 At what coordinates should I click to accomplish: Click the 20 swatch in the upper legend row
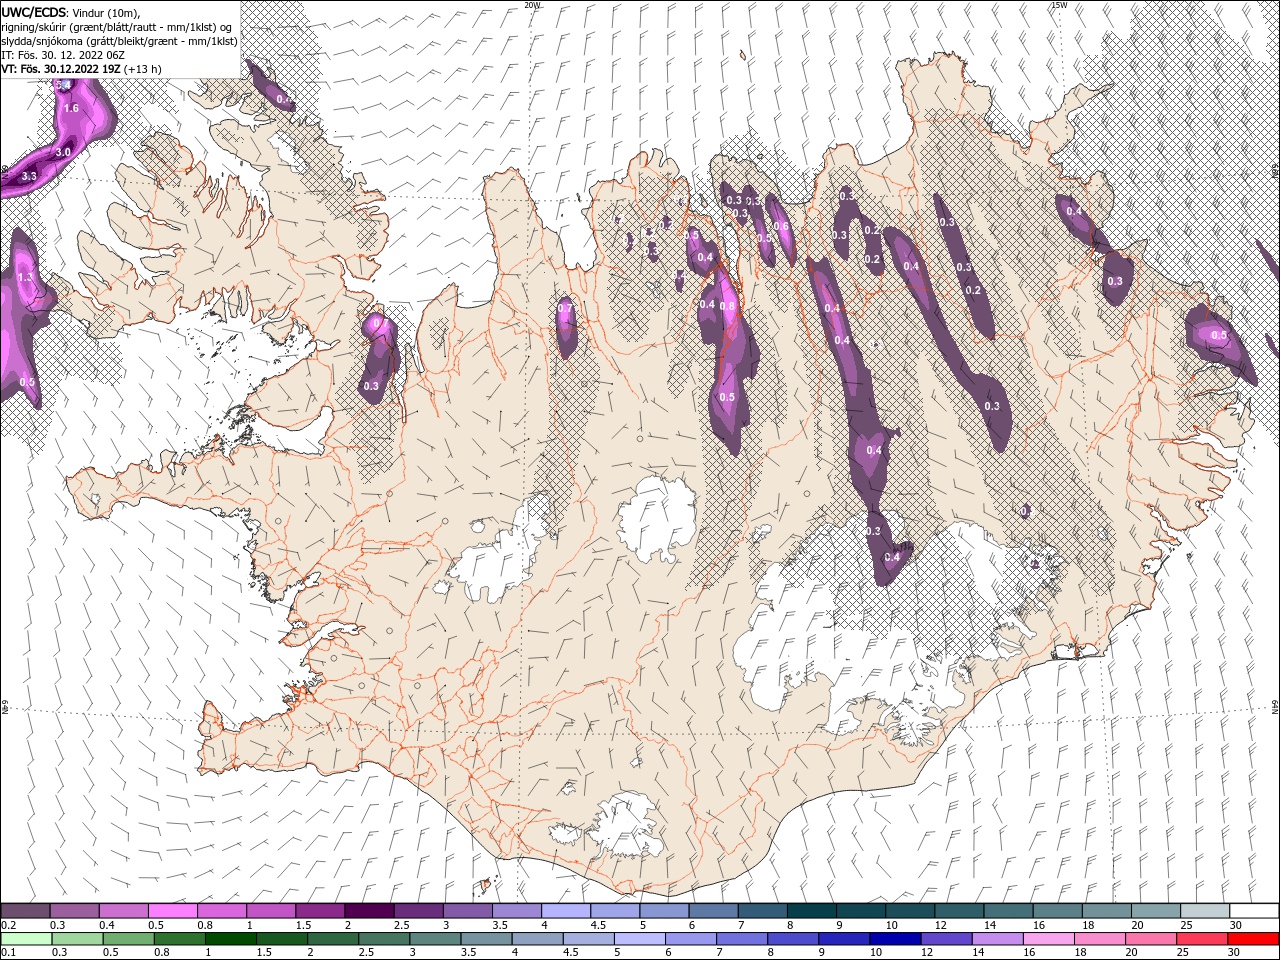(1155, 910)
